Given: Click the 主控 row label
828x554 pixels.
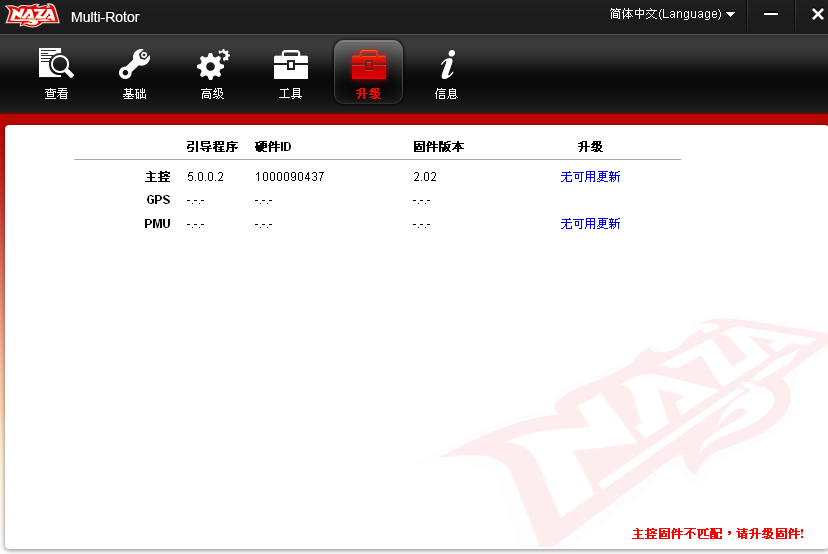Looking at the screenshot, I should (x=157, y=176).
